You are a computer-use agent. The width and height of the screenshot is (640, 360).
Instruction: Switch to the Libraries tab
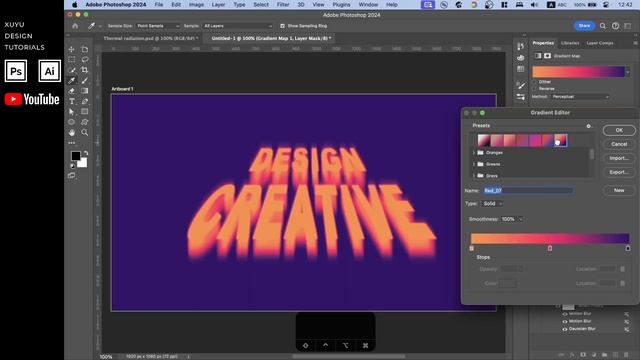(x=570, y=43)
